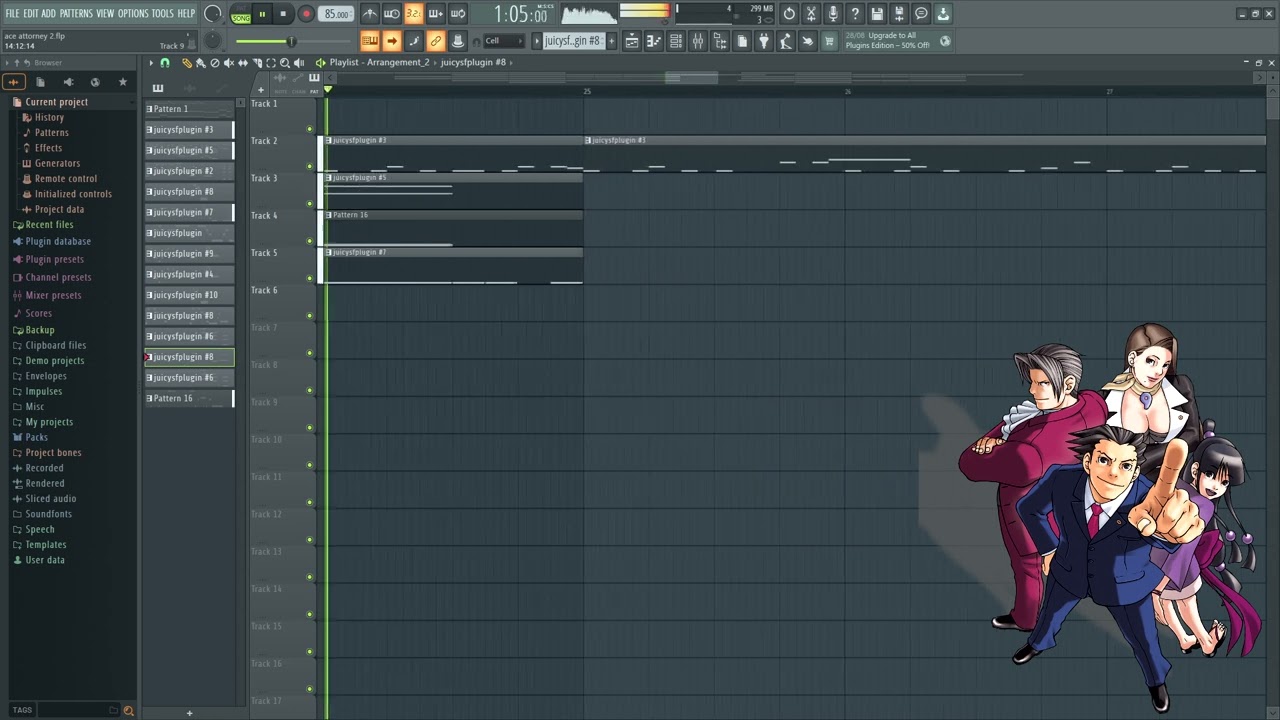
Task: Select the Mute tool in Playlist toolbar
Action: tap(229, 63)
